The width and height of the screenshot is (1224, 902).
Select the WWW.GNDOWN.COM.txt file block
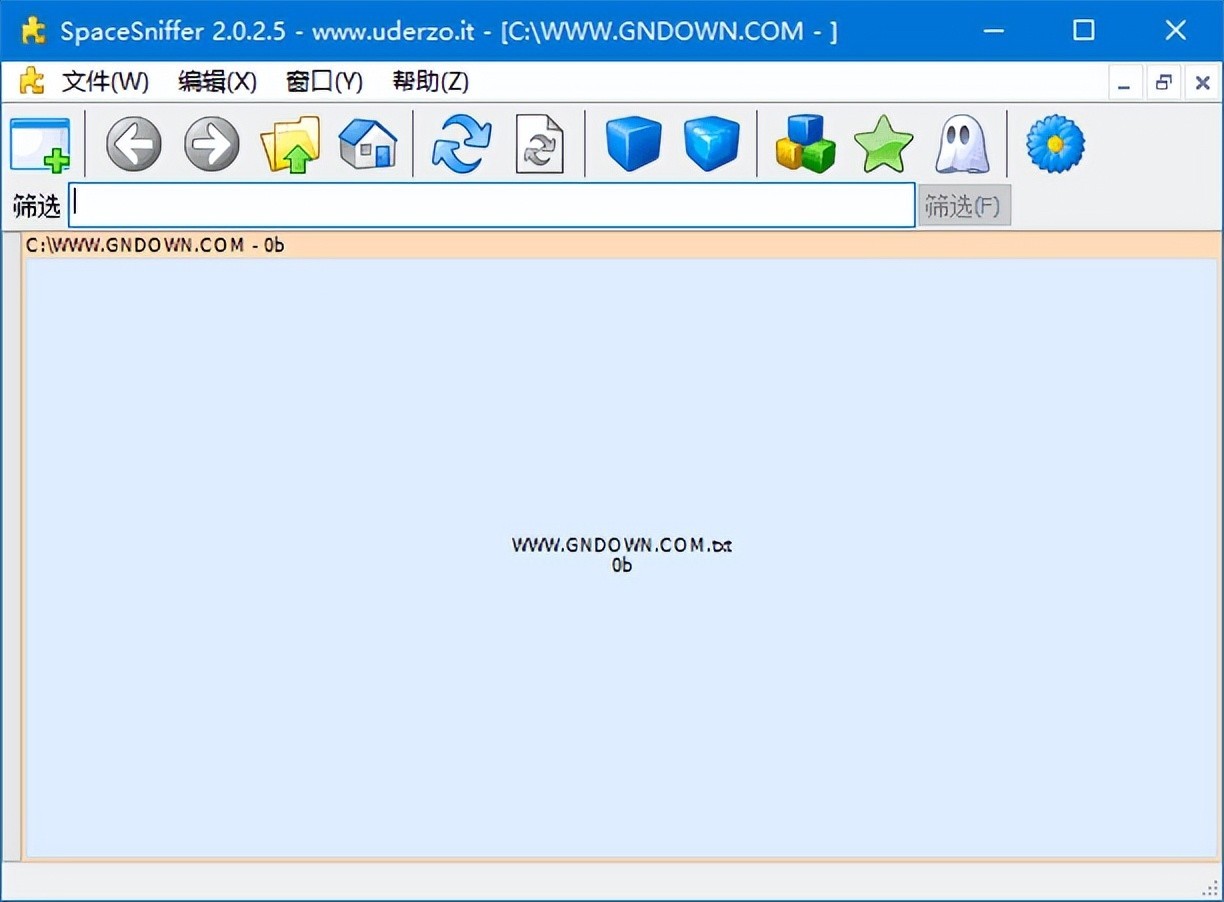[621, 556]
